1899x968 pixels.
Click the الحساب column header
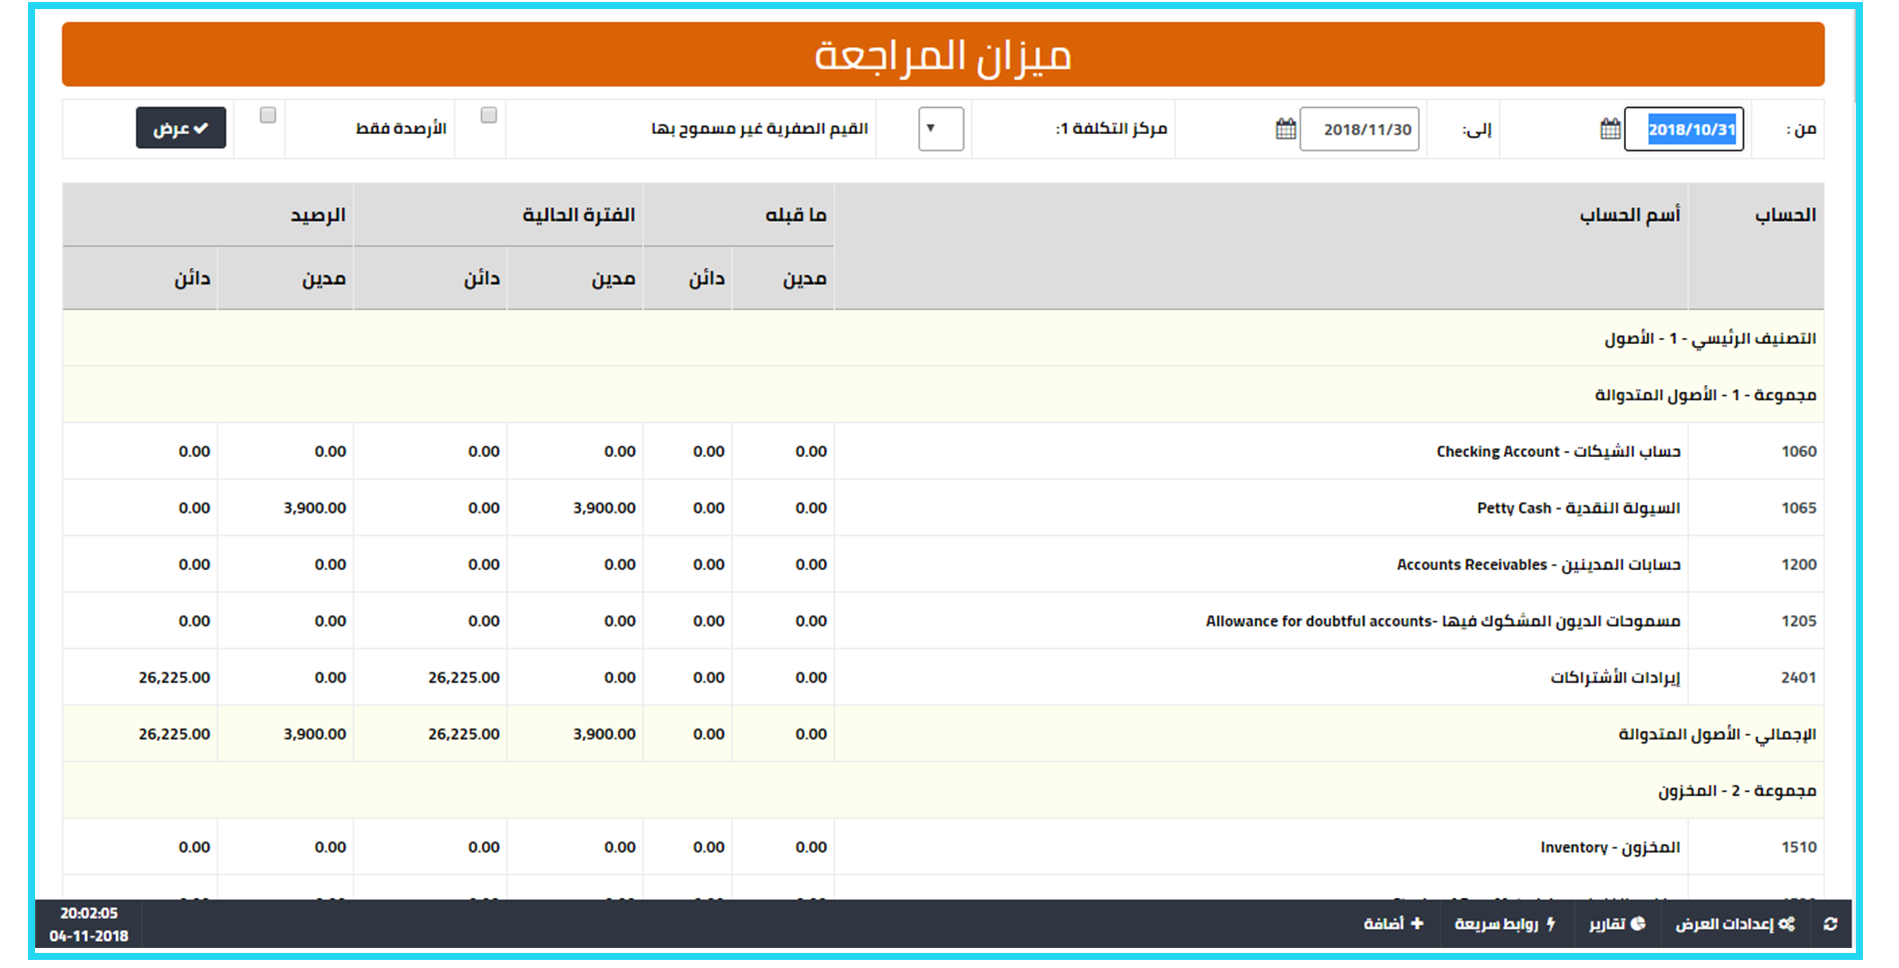pyautogui.click(x=1785, y=215)
